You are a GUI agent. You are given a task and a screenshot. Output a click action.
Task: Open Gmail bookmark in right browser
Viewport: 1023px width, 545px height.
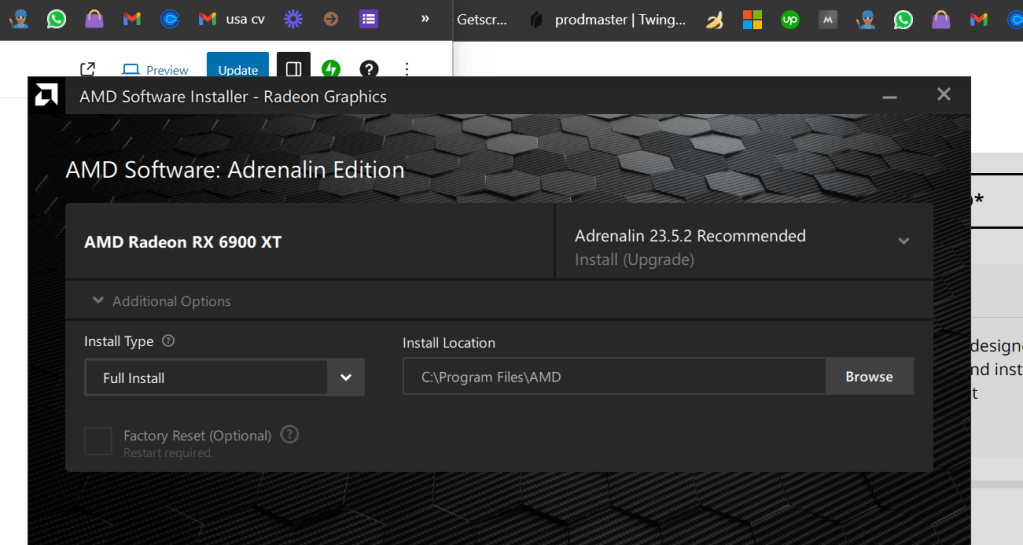[979, 20]
